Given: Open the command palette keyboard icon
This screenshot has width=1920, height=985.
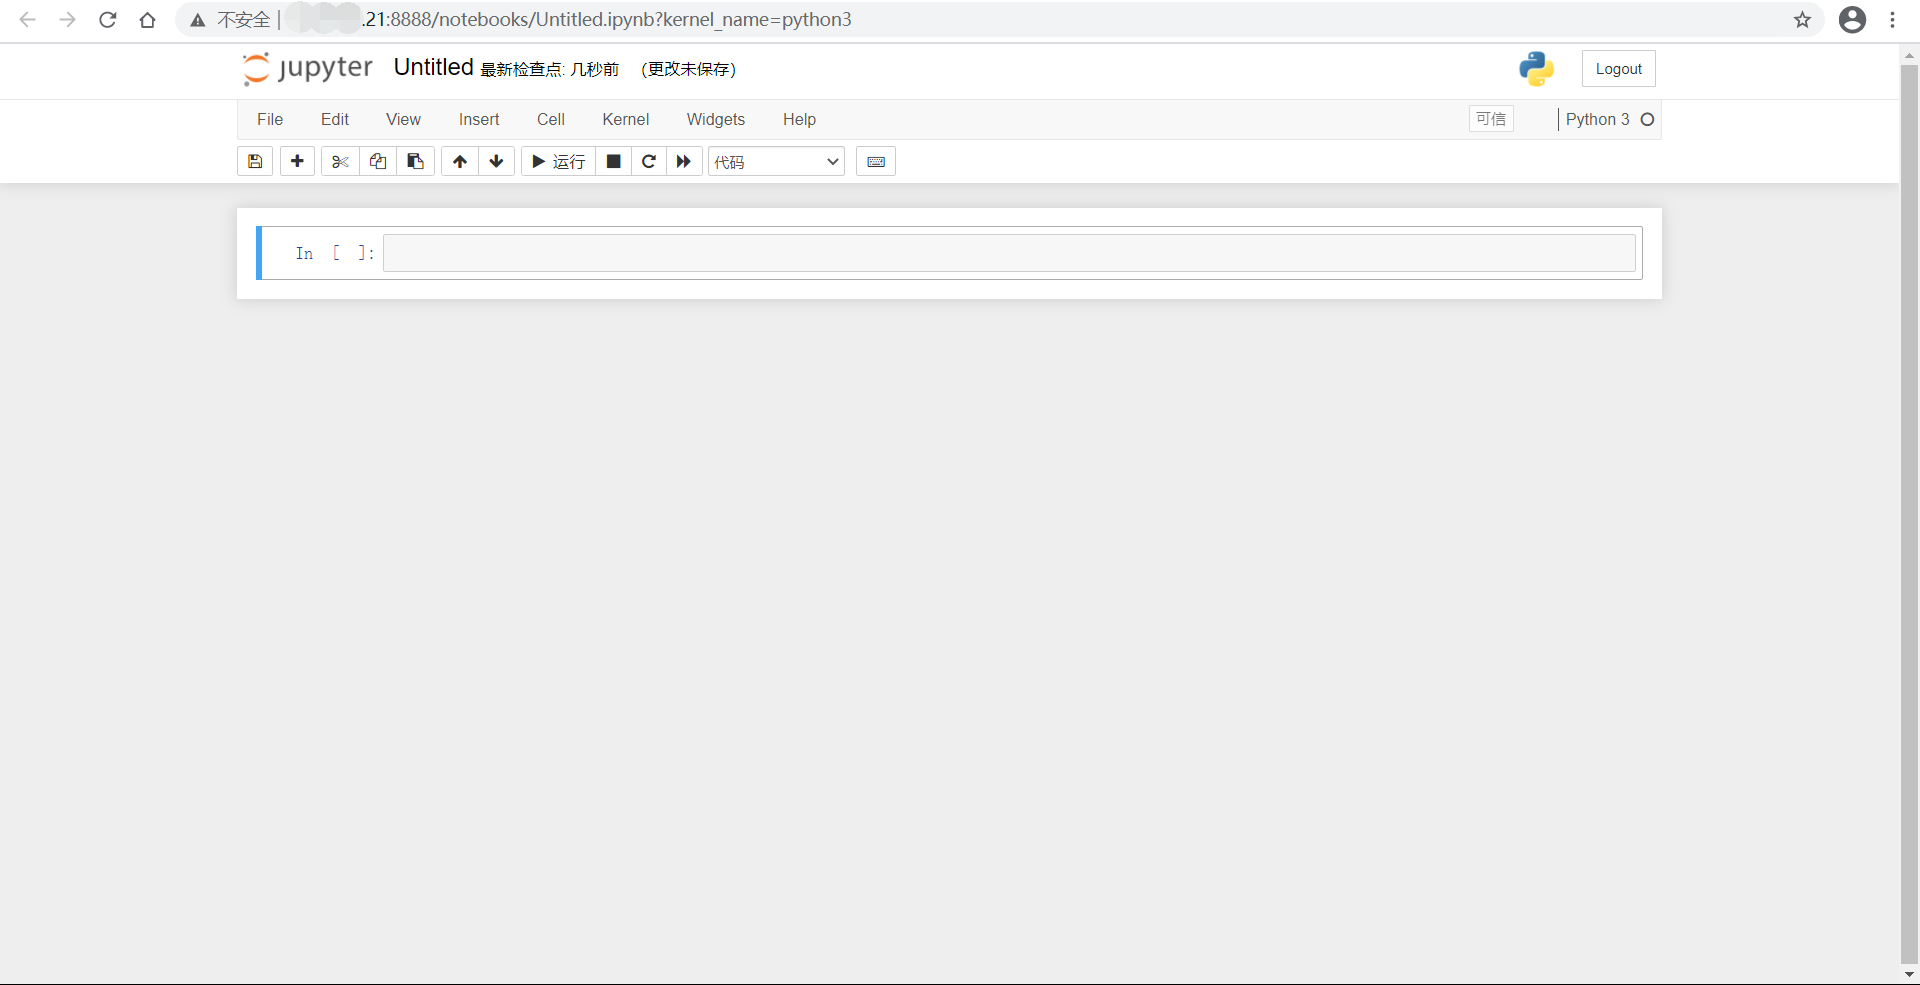Looking at the screenshot, I should pos(876,161).
